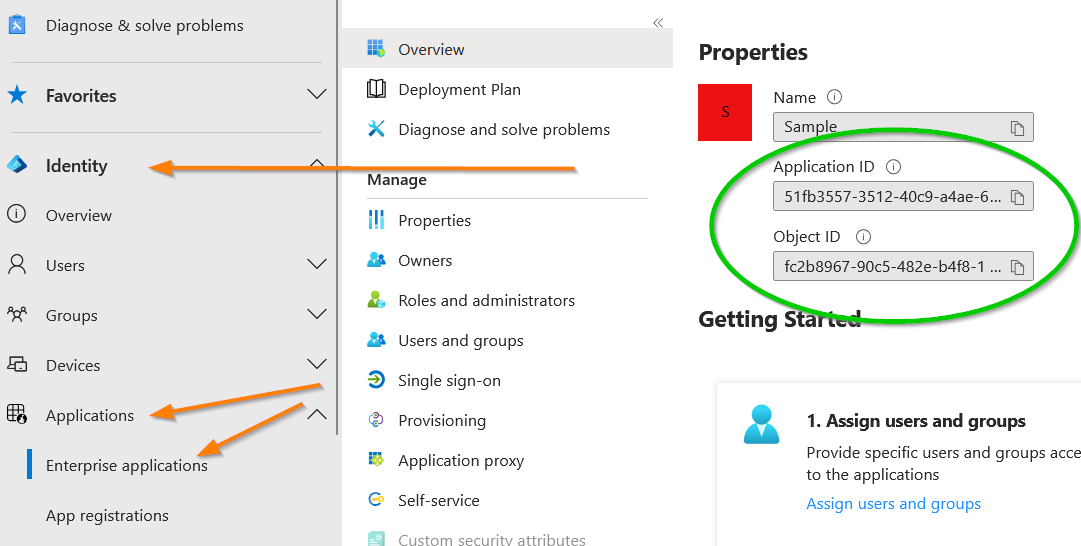Click the Devices icon
This screenshot has height=546, width=1081.
(x=17, y=365)
